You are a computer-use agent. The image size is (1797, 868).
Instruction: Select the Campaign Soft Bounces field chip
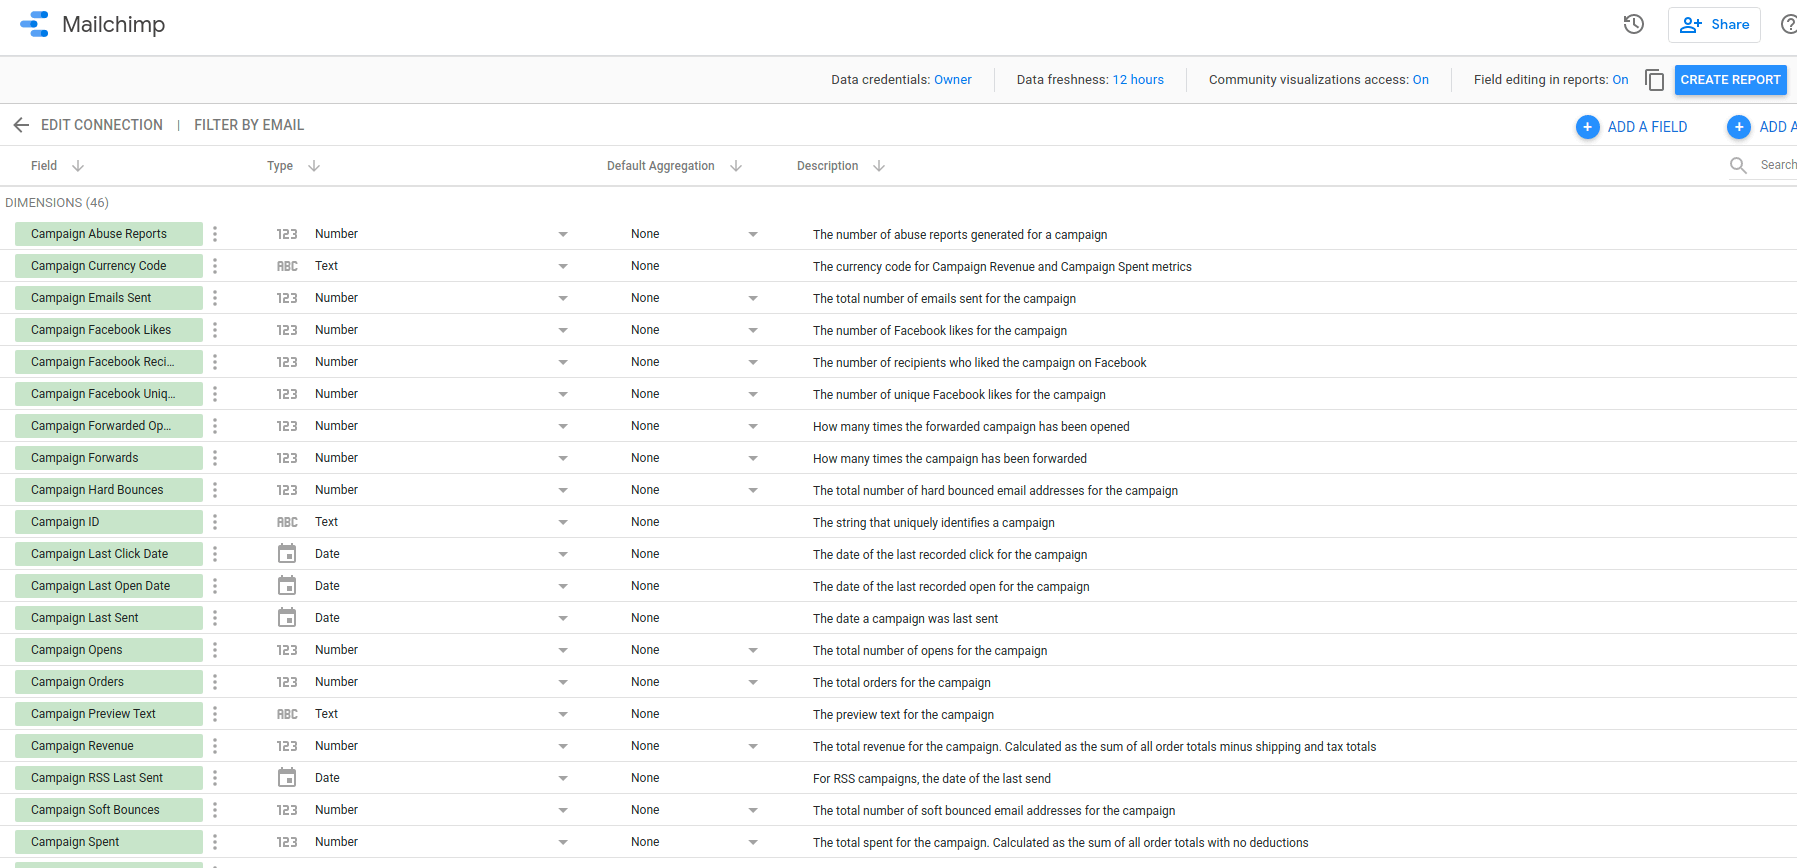(x=109, y=810)
